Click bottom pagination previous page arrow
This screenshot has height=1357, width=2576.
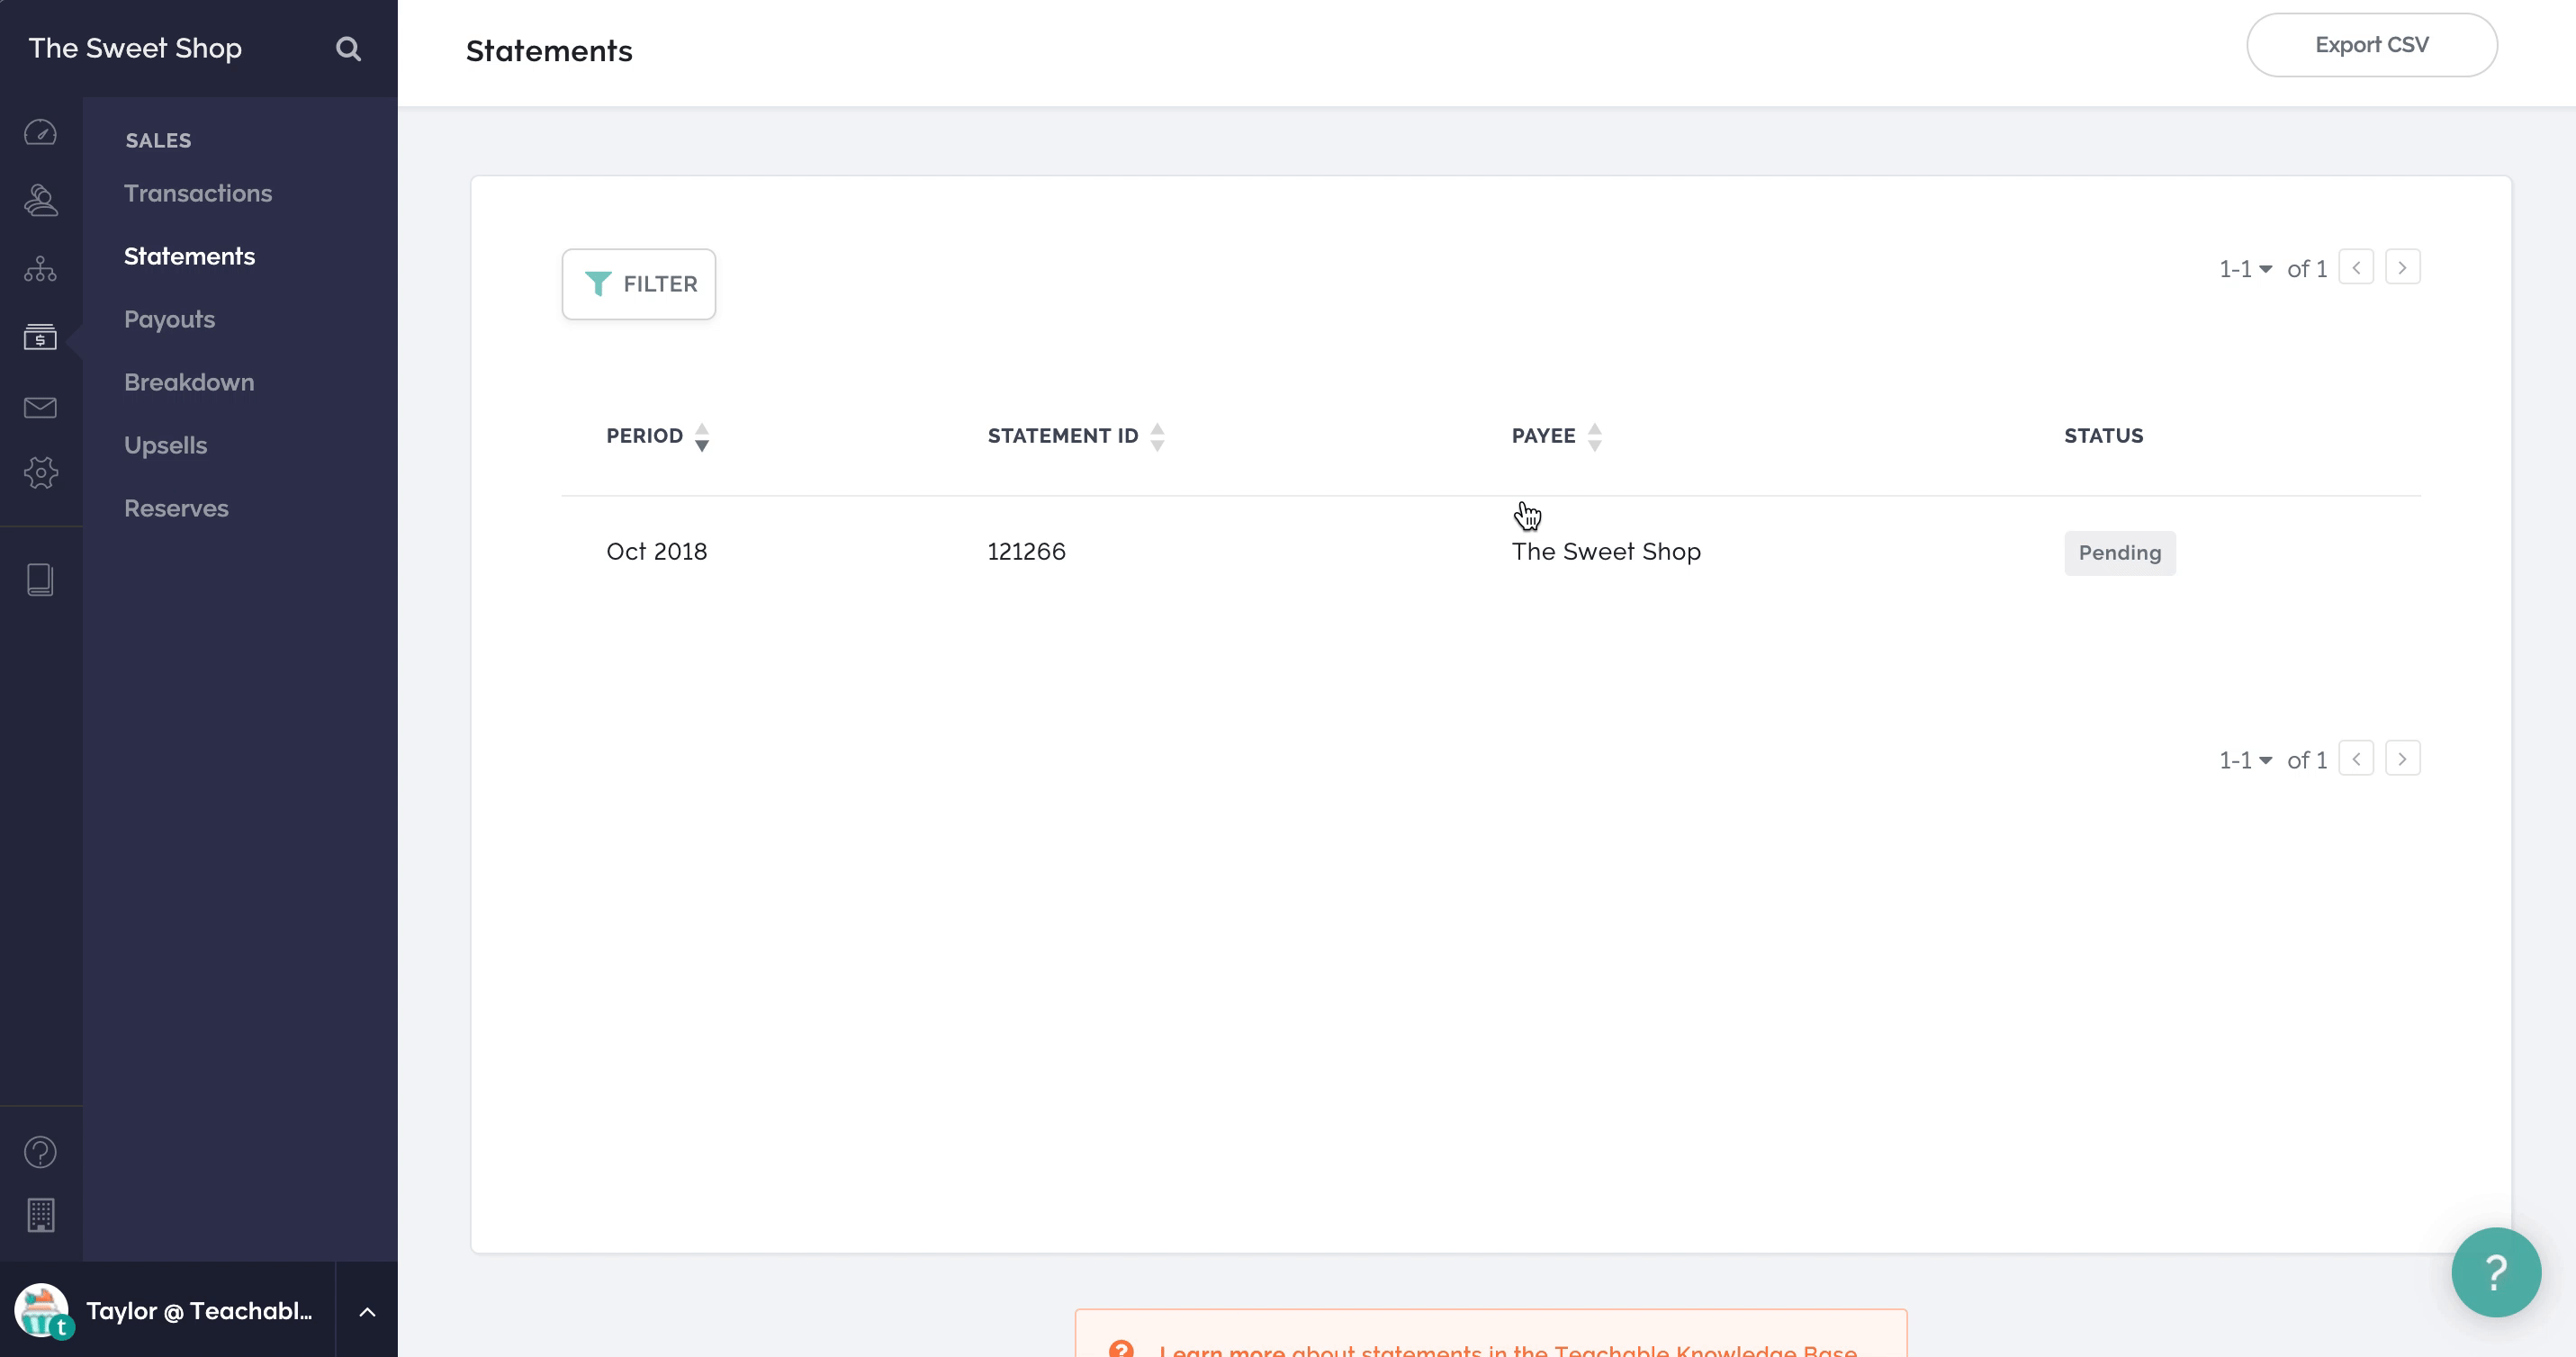(2356, 759)
